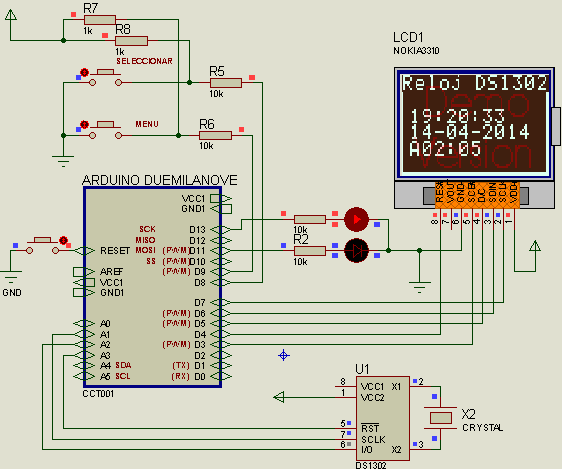
Task: Select resistor R5 10k component
Action: (x=226, y=83)
